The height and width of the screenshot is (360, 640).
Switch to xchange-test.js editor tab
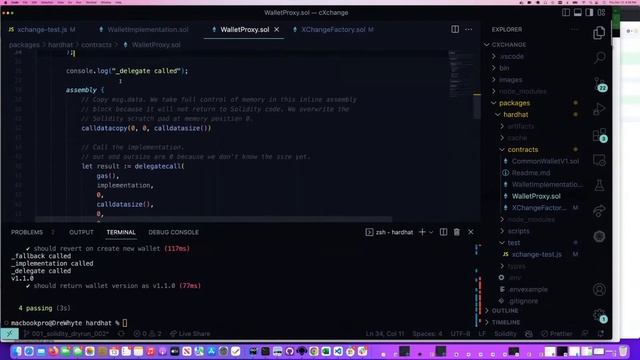42,29
